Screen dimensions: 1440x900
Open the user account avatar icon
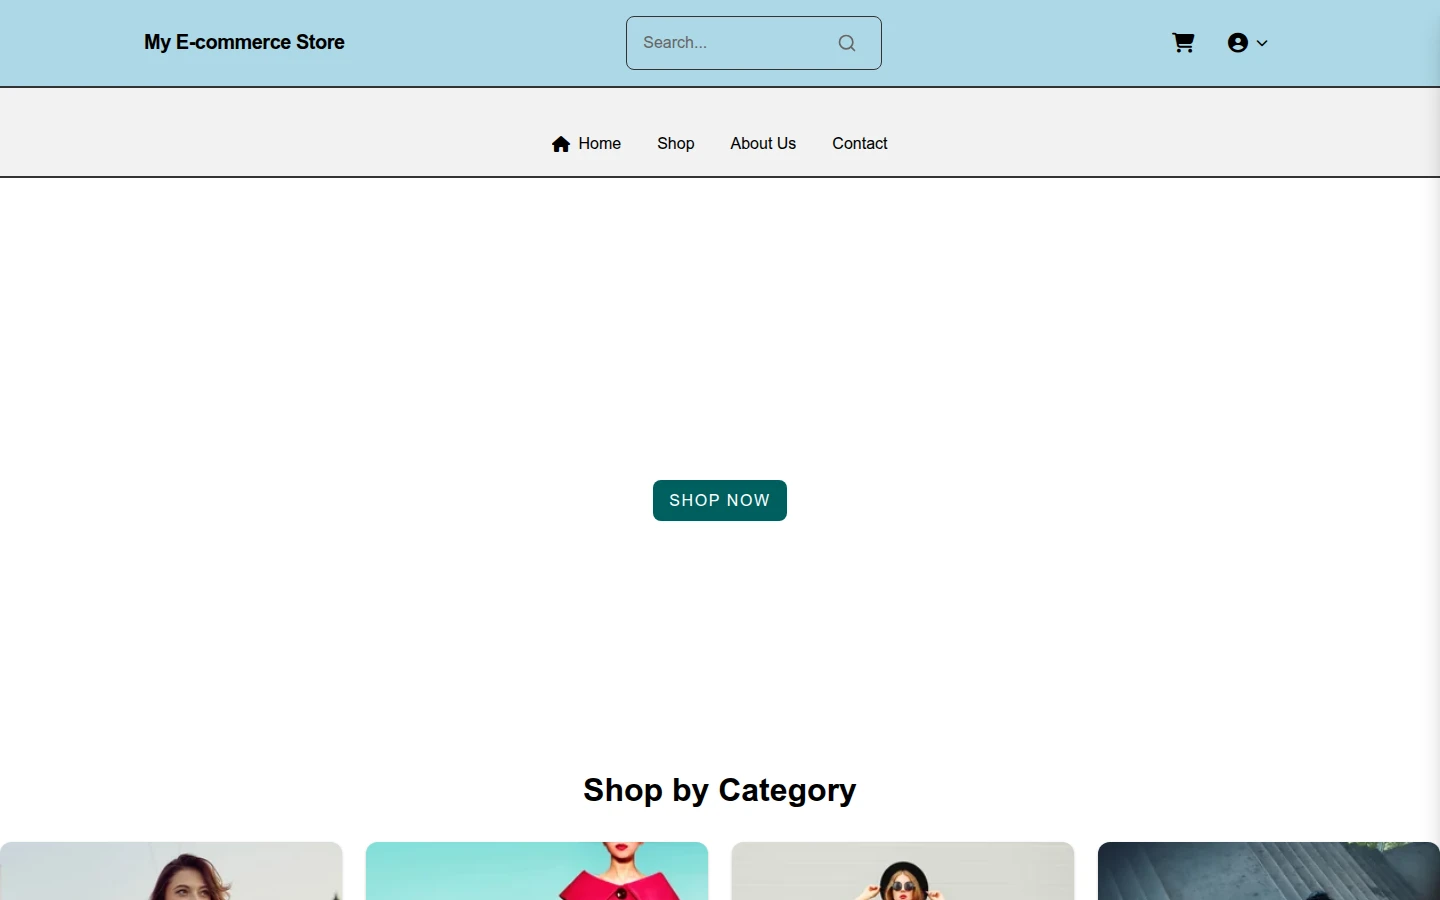[1238, 43]
